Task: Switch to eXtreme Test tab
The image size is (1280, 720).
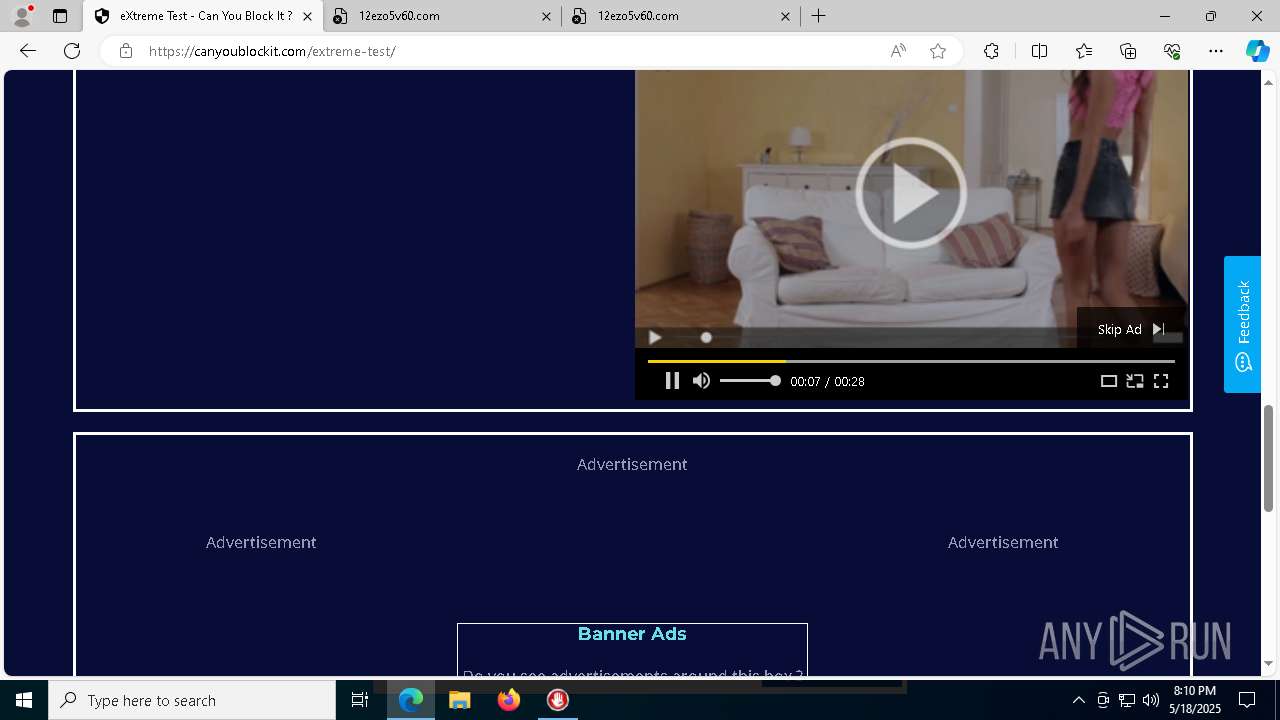Action: click(x=203, y=16)
